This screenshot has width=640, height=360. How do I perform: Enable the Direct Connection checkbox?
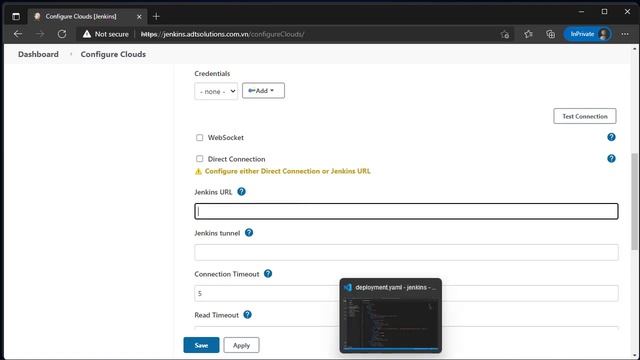199,159
